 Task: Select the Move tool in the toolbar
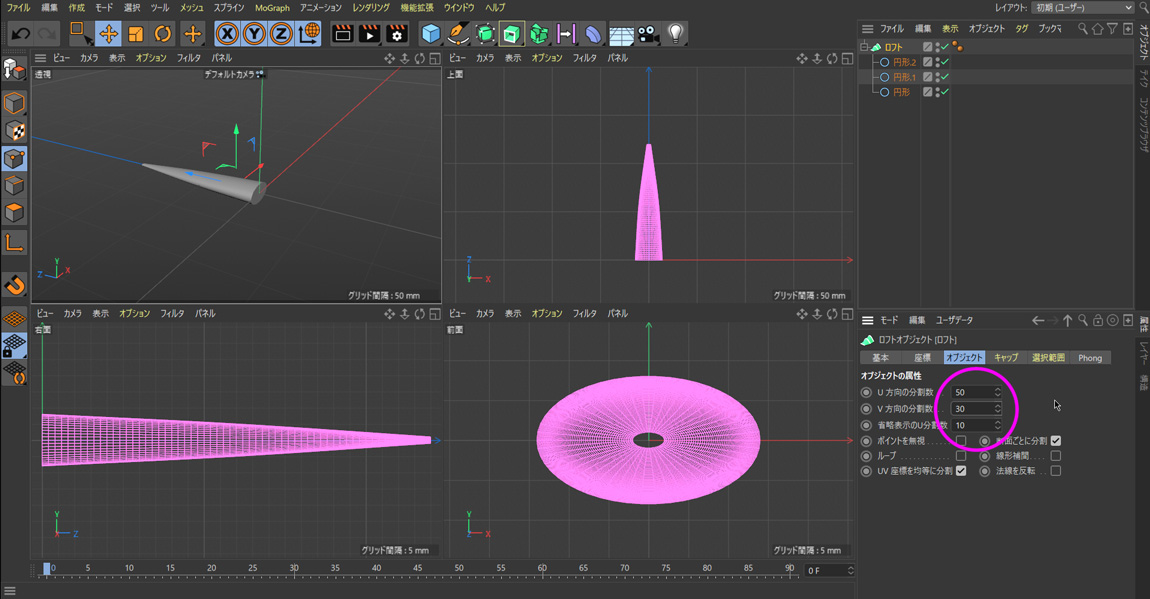tap(108, 34)
